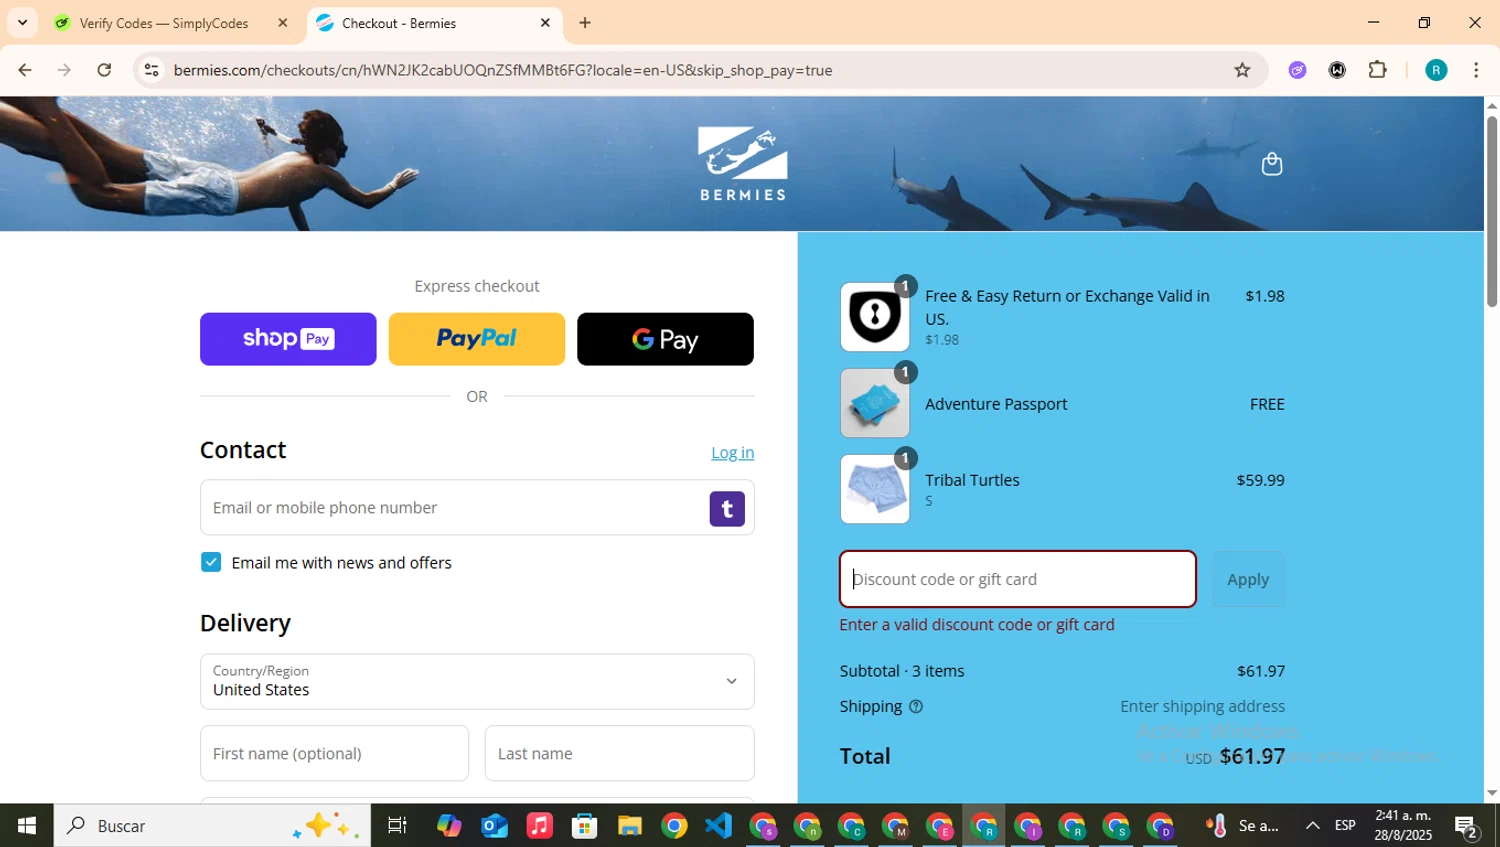Open the Chrome profile avatar R
The height and width of the screenshot is (847, 1500).
tap(1436, 70)
